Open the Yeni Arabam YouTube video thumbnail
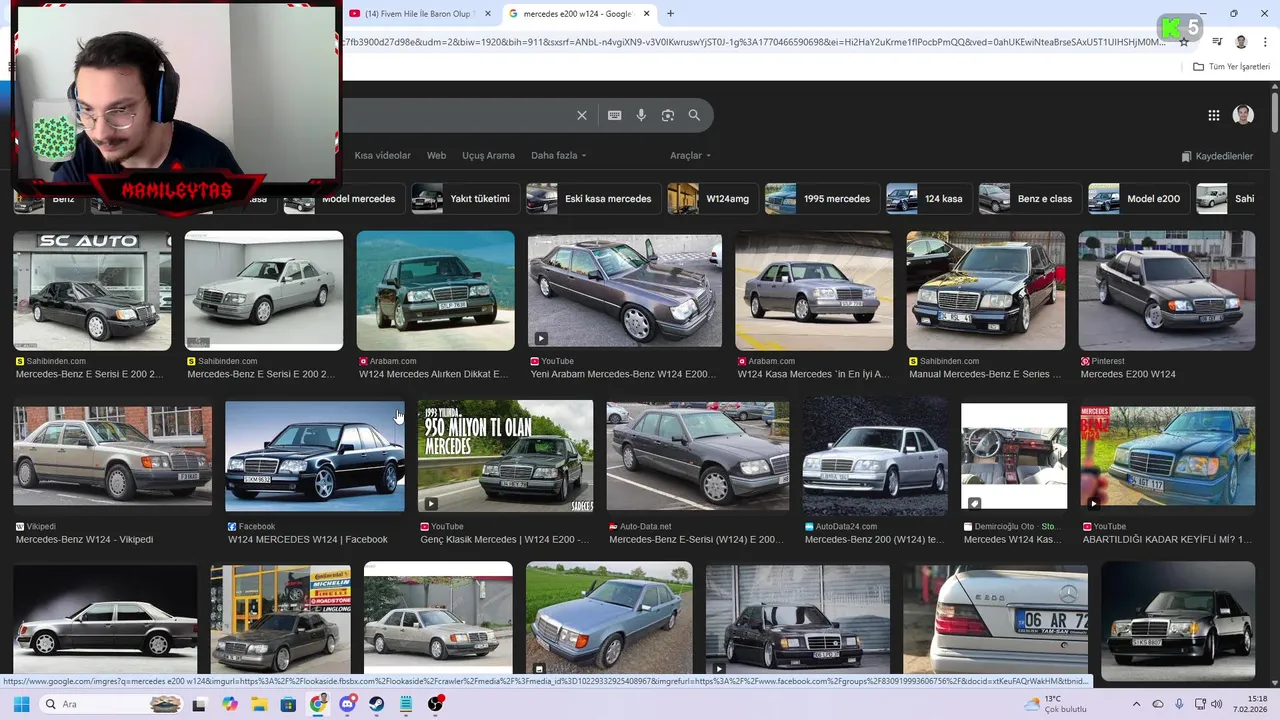 pos(625,291)
